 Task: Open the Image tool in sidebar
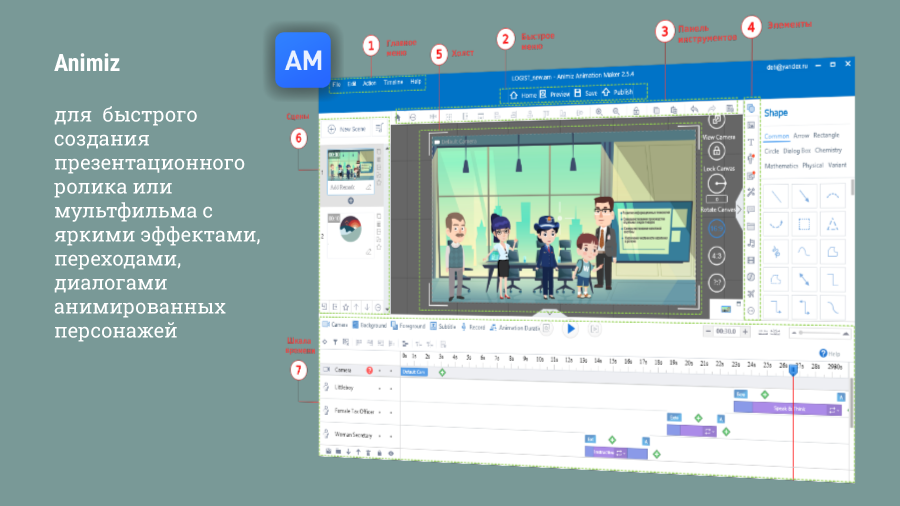[x=751, y=125]
